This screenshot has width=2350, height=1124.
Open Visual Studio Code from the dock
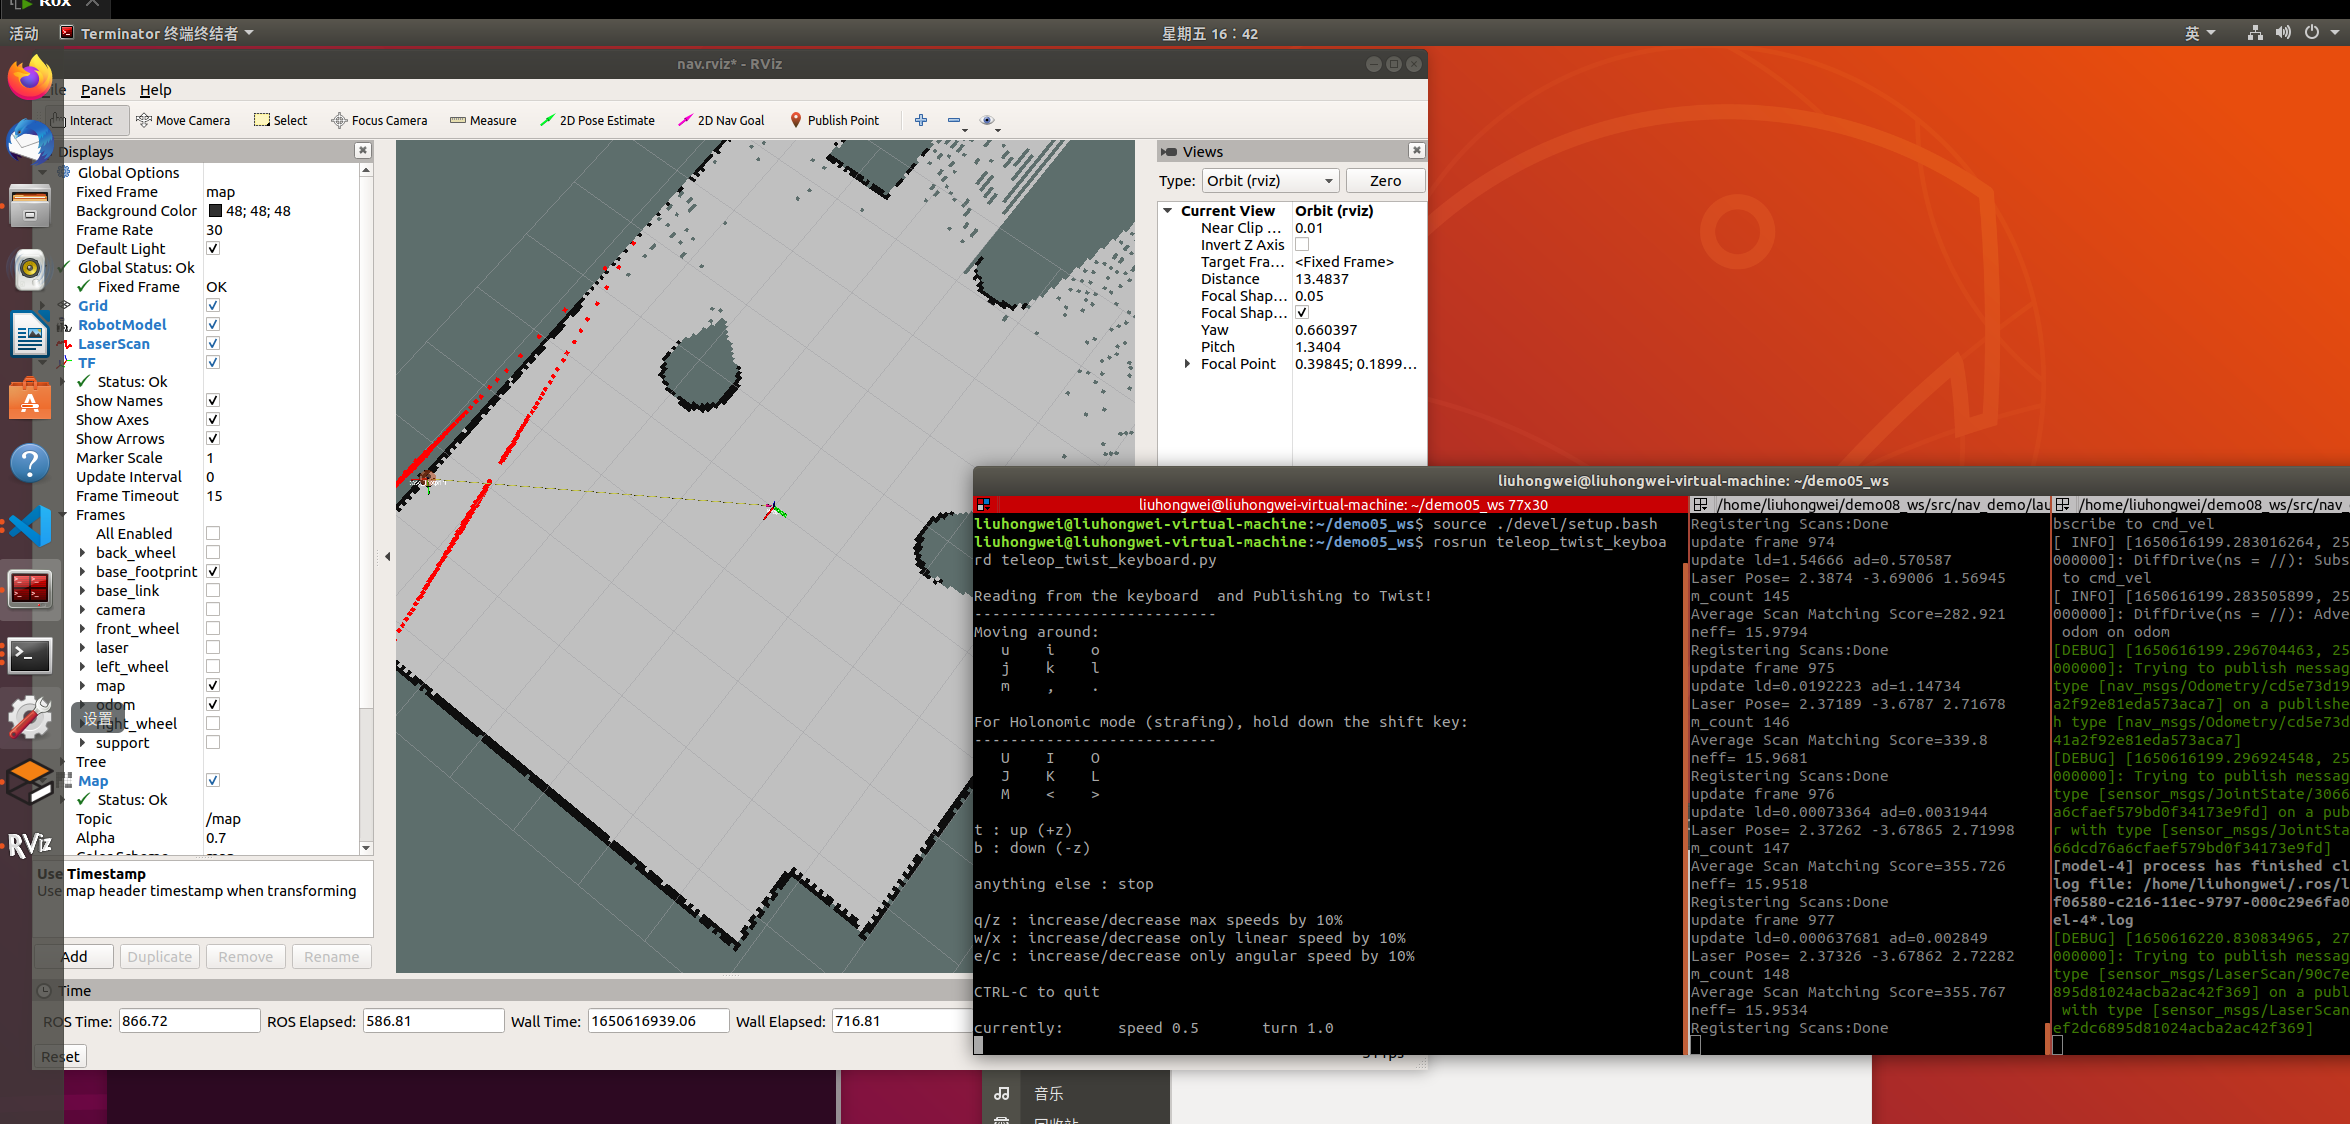[x=30, y=526]
